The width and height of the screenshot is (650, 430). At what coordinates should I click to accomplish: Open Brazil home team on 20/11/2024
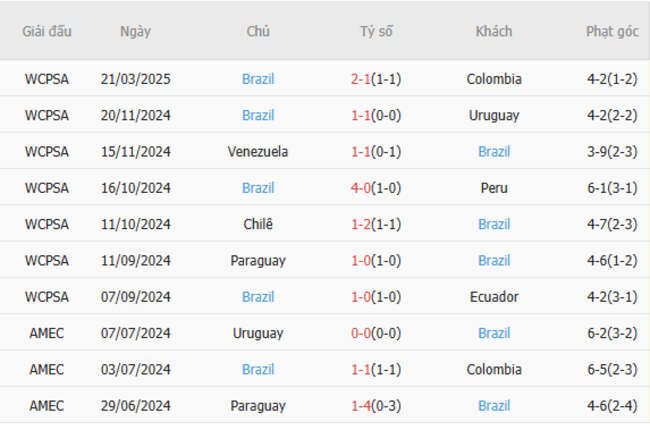click(258, 115)
